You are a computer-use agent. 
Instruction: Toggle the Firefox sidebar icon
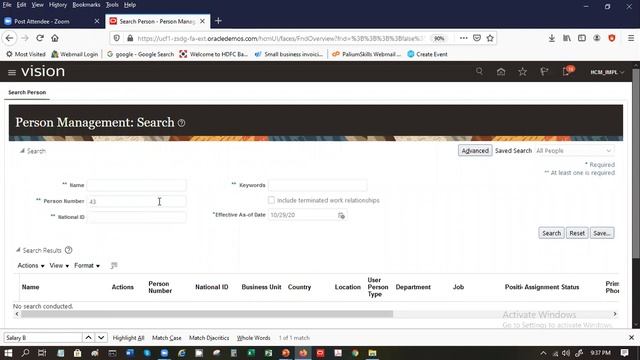[582, 38]
